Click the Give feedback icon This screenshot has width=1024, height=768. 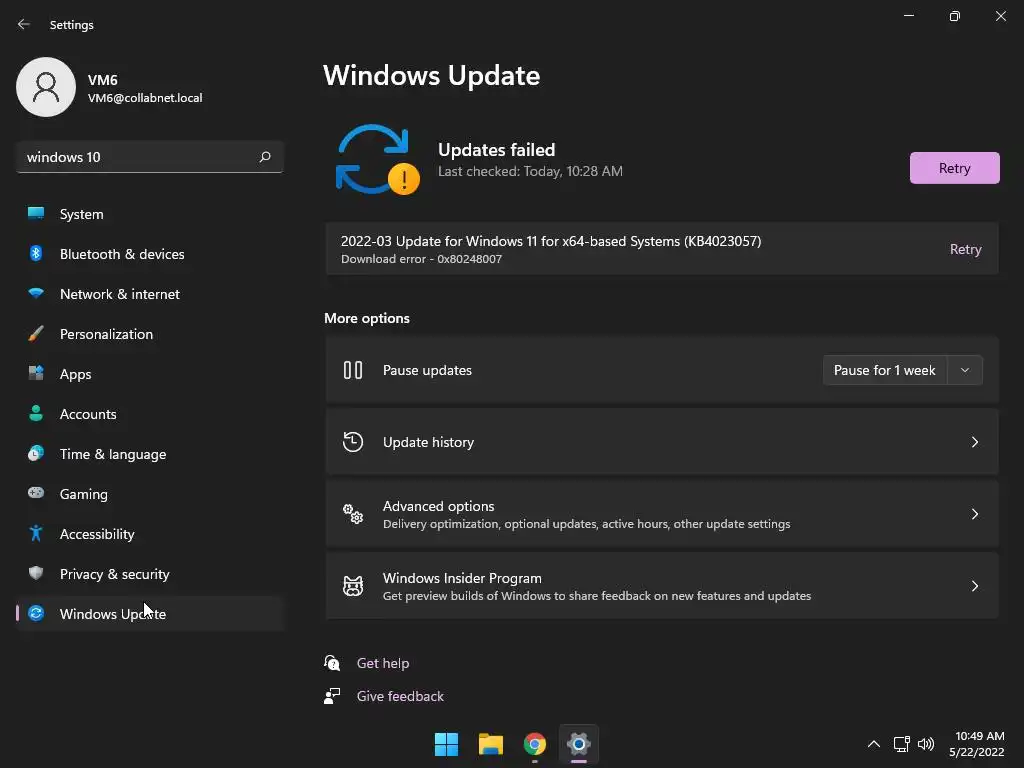click(332, 696)
